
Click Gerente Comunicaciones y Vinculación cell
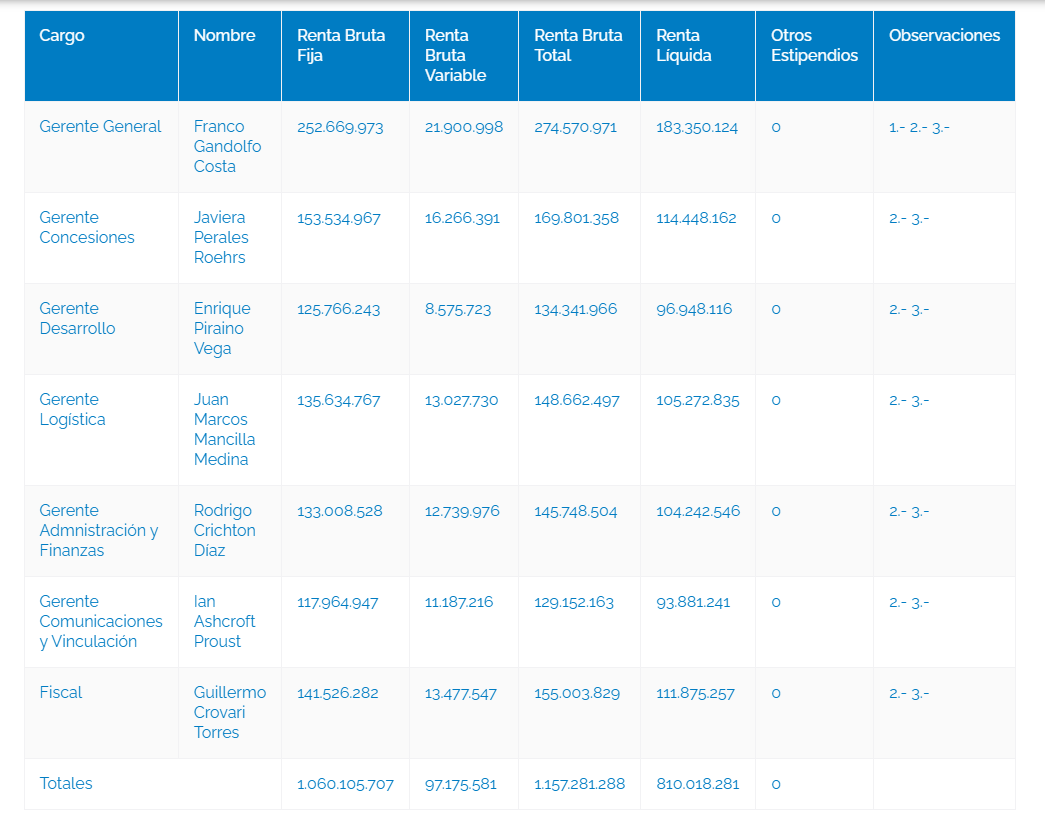[x=100, y=622]
